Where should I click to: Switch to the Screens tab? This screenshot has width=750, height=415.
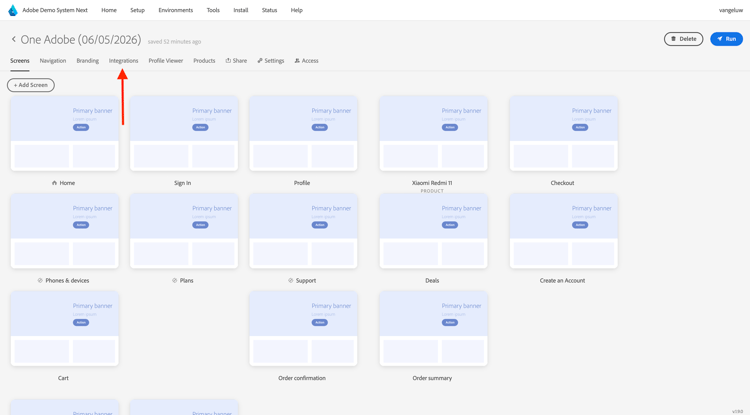coord(20,61)
